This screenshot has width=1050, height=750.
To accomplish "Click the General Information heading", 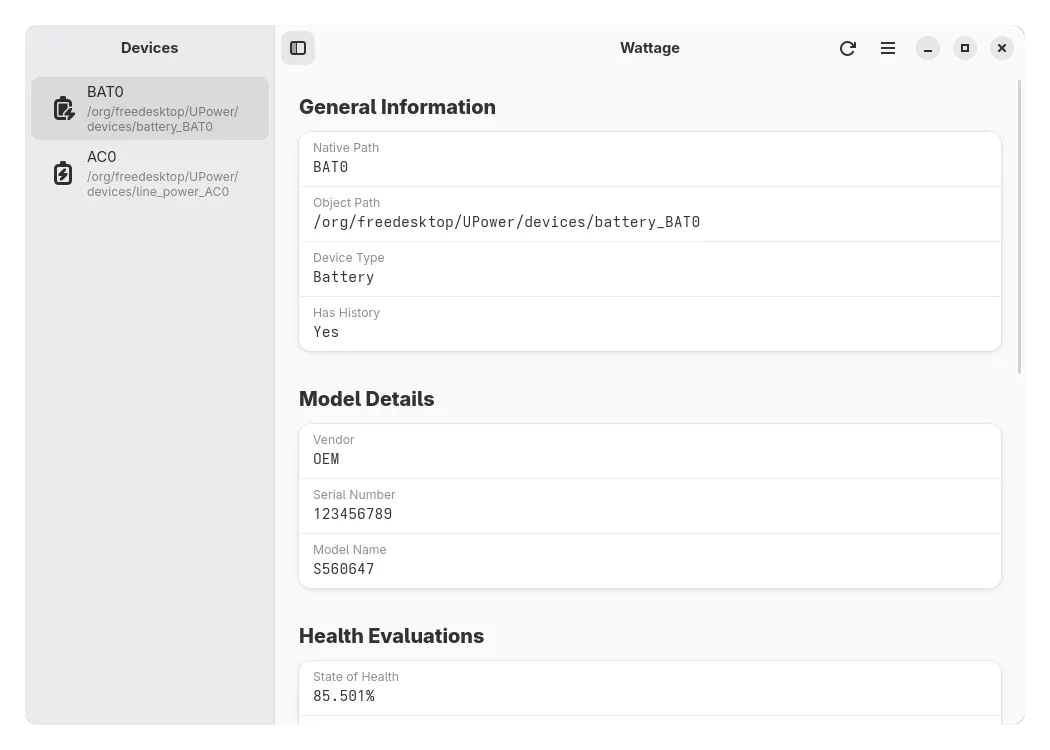I will 397,107.
